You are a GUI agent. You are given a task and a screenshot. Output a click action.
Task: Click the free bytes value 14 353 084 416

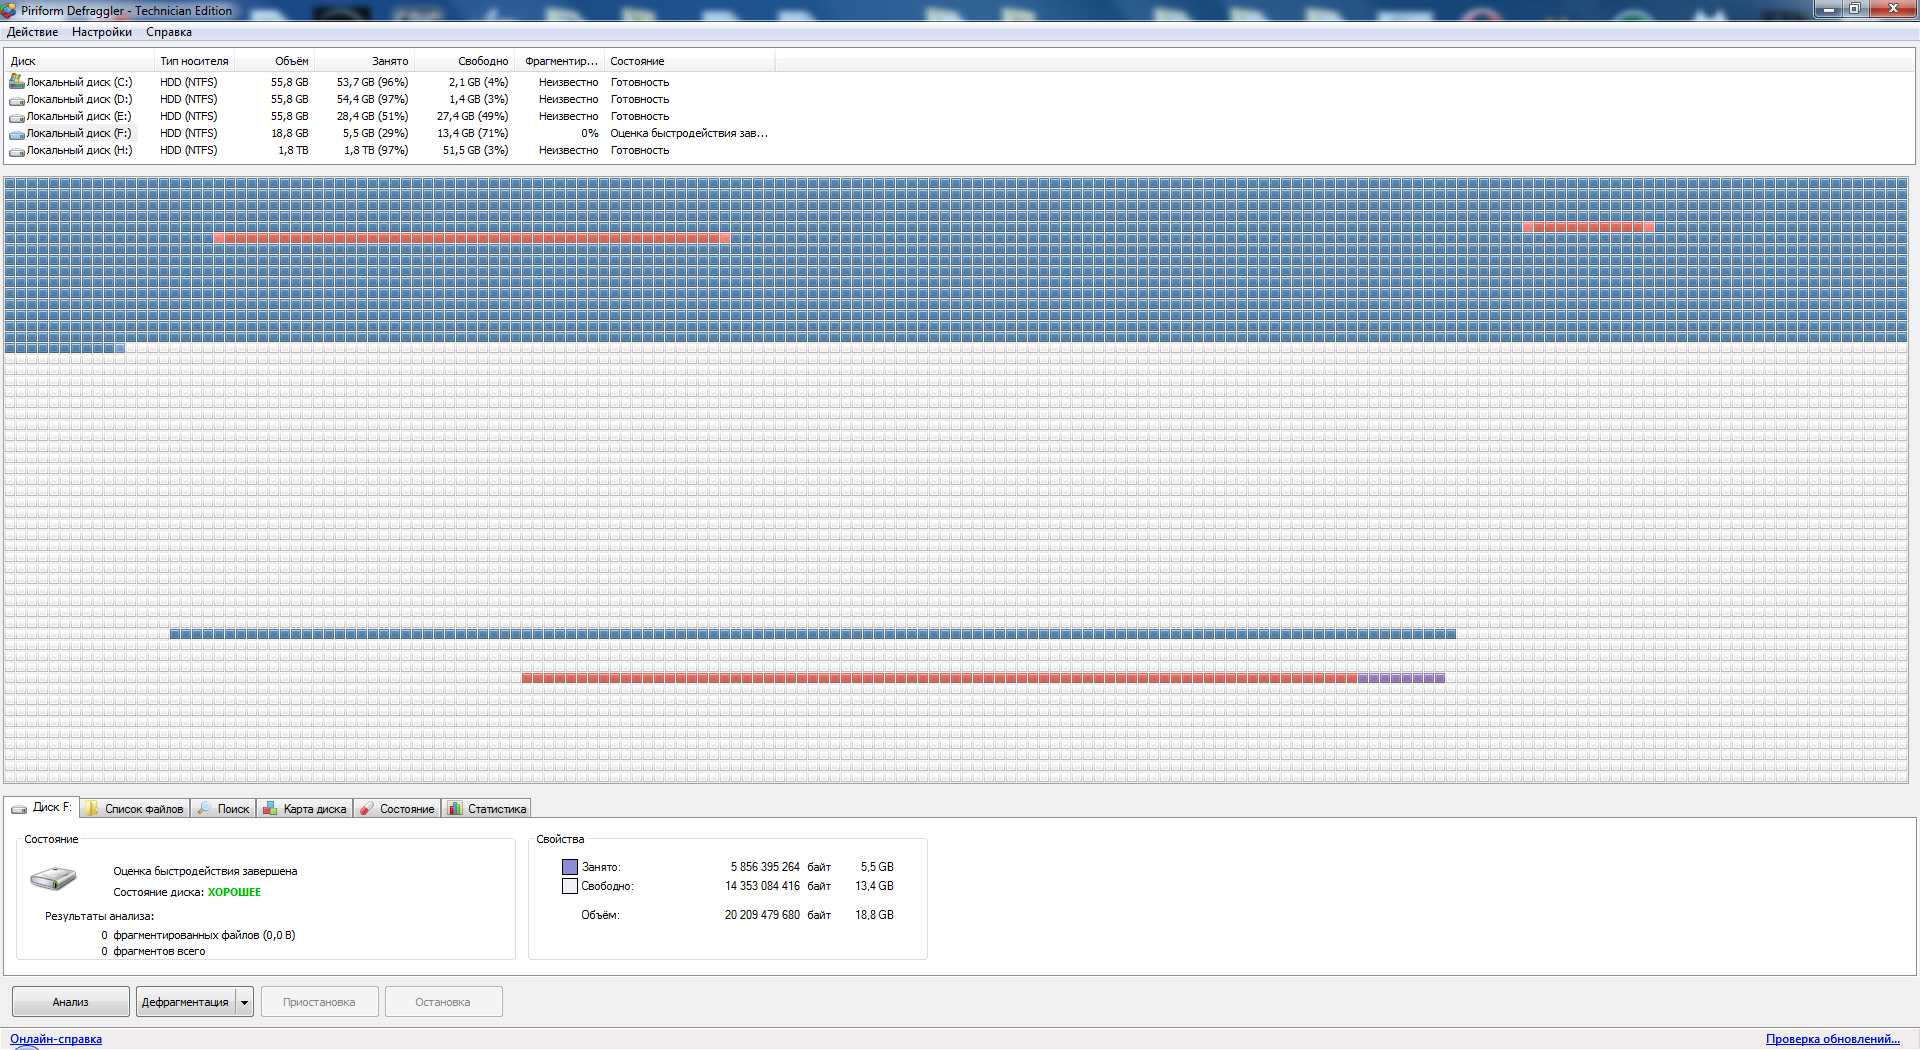click(x=762, y=886)
